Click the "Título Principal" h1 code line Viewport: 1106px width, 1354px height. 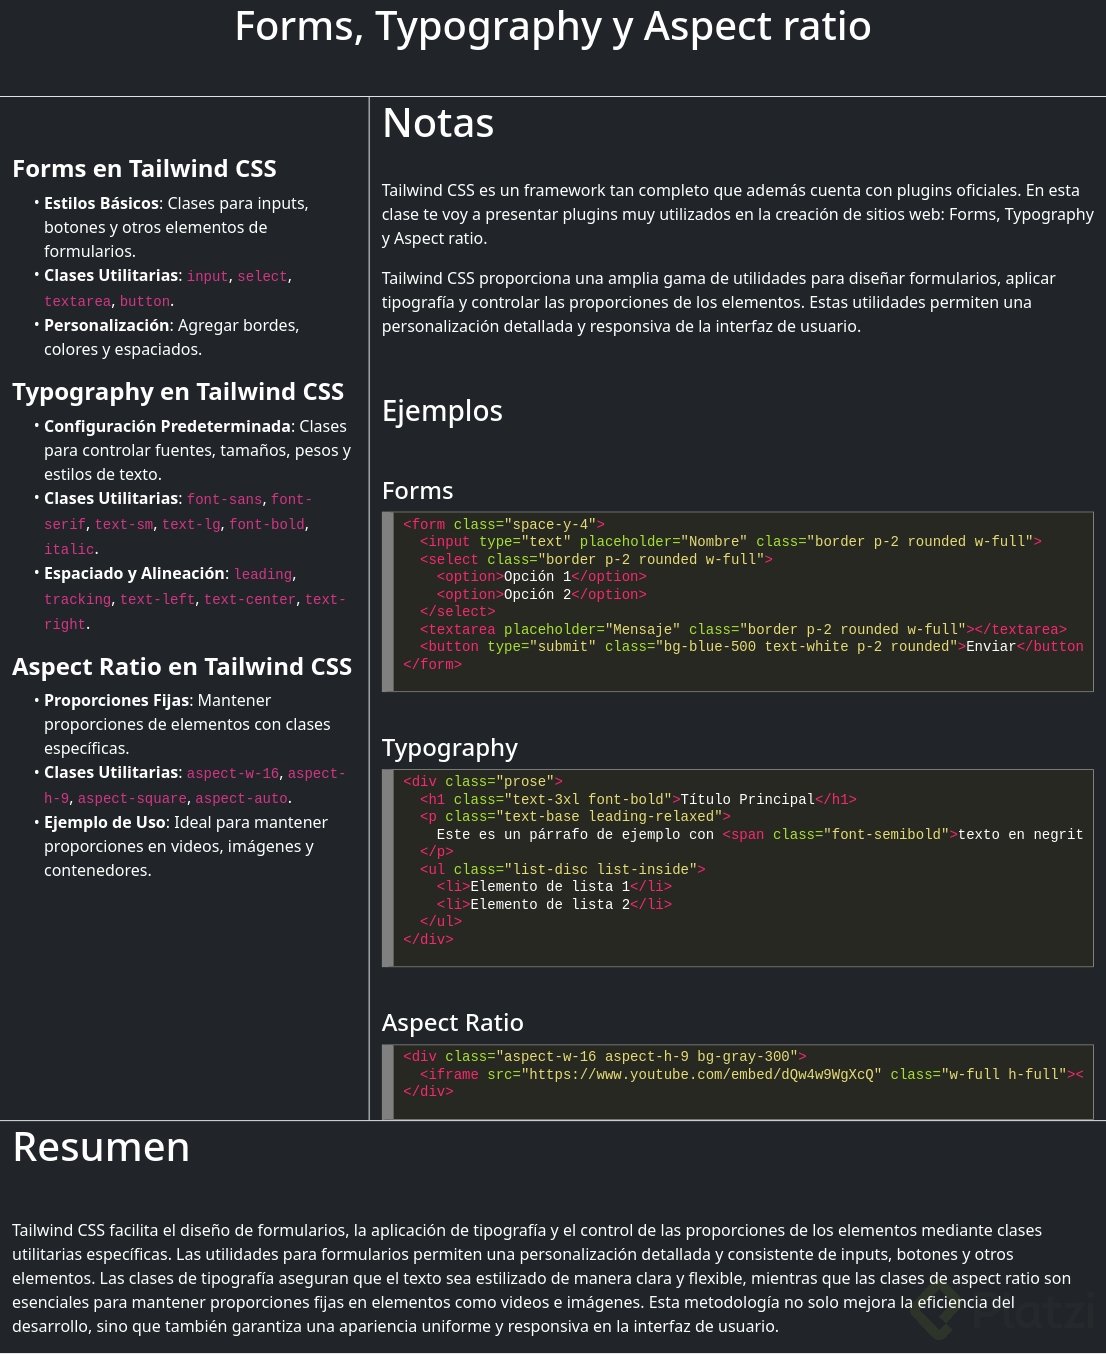tap(638, 799)
